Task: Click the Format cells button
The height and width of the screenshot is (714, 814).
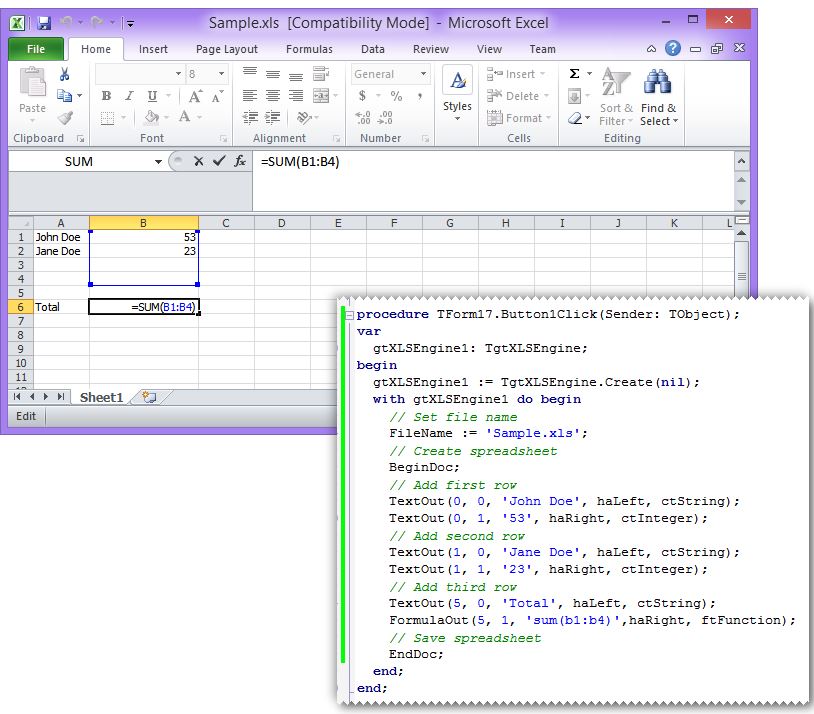Action: coord(519,118)
